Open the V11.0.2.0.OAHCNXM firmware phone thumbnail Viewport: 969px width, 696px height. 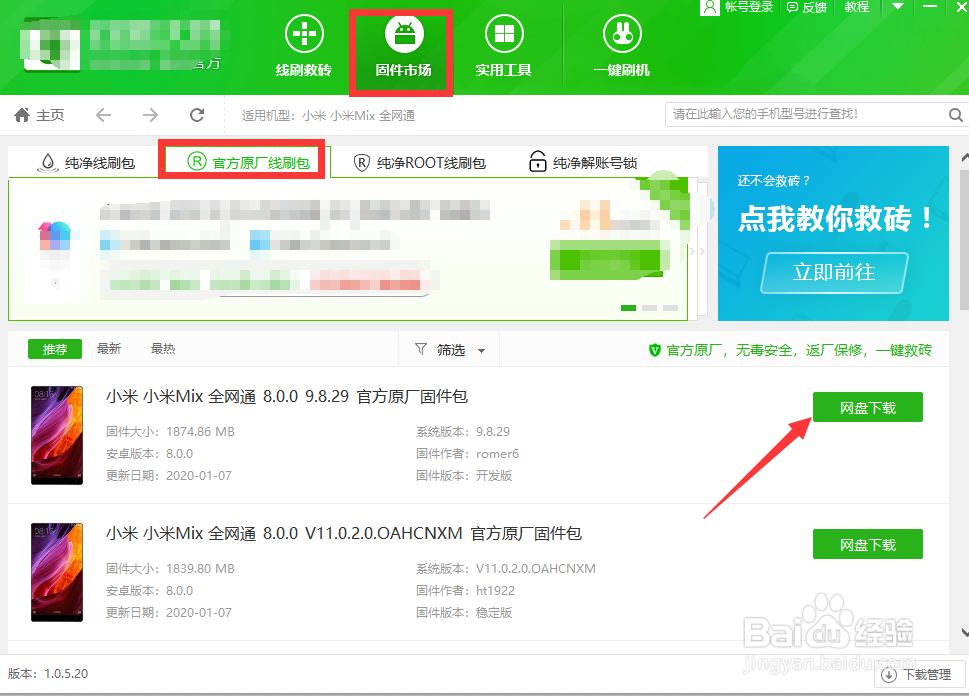tap(57, 572)
